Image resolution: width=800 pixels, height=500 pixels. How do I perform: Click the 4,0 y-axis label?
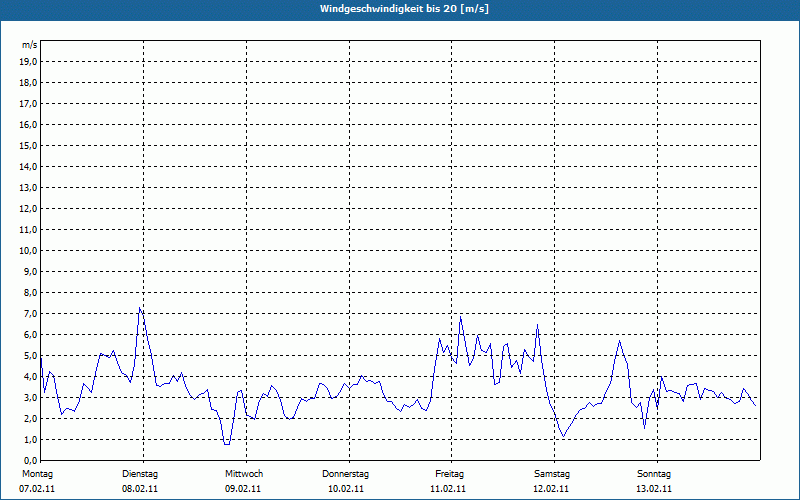coord(30,377)
